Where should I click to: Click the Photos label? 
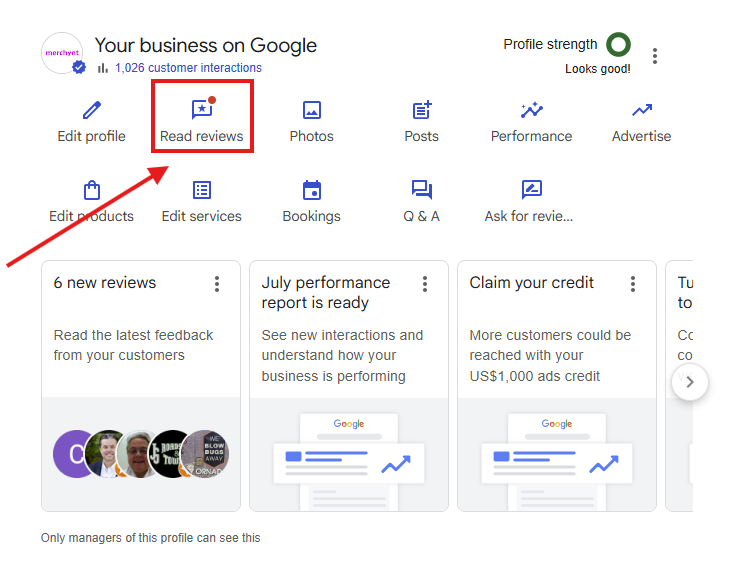312,136
